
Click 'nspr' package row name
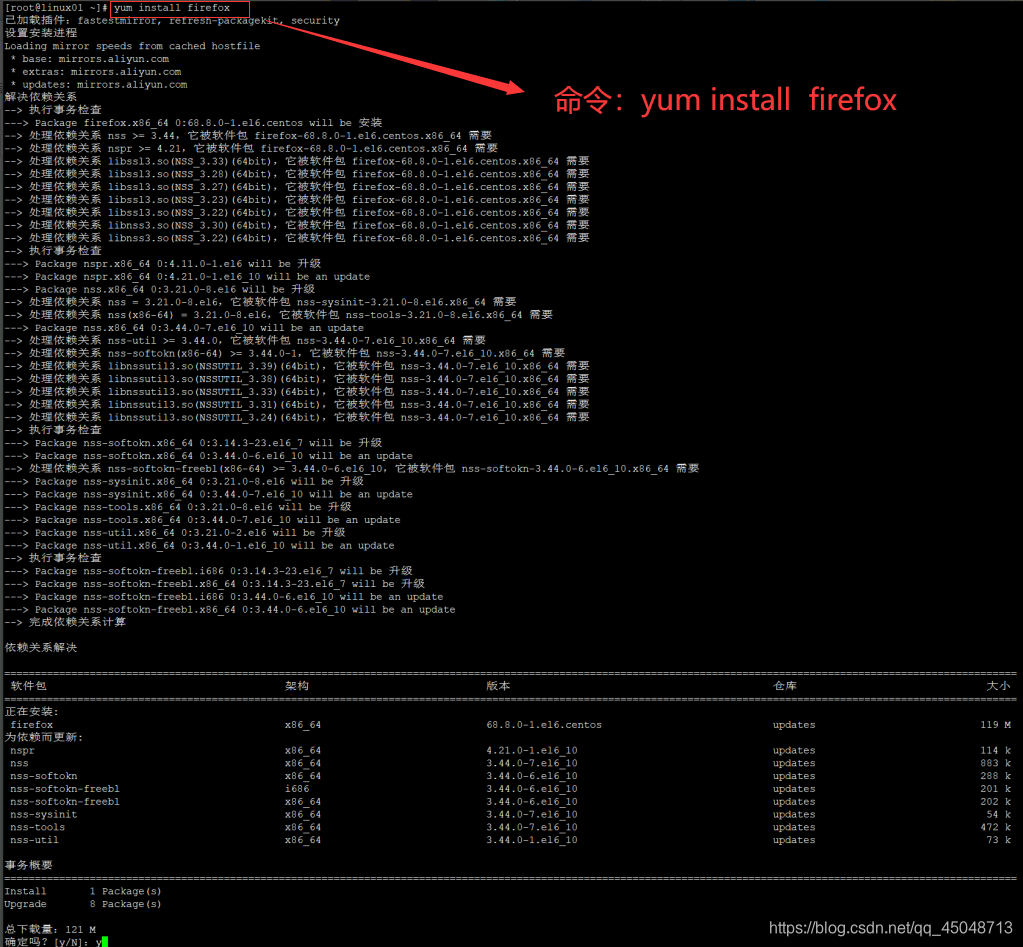(22, 751)
